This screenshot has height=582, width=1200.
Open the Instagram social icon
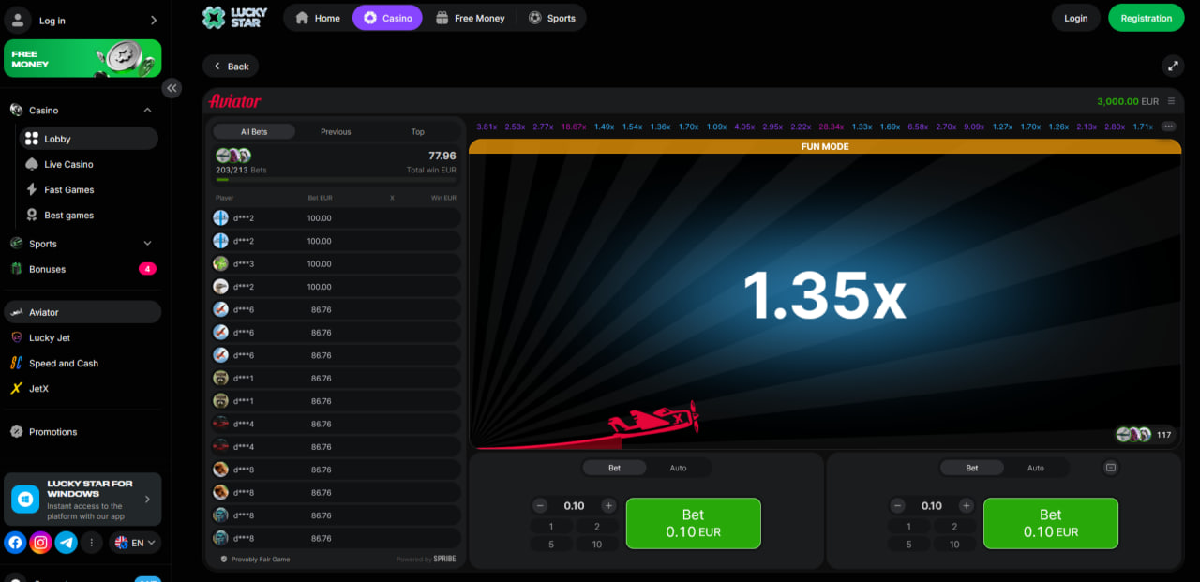click(x=41, y=542)
